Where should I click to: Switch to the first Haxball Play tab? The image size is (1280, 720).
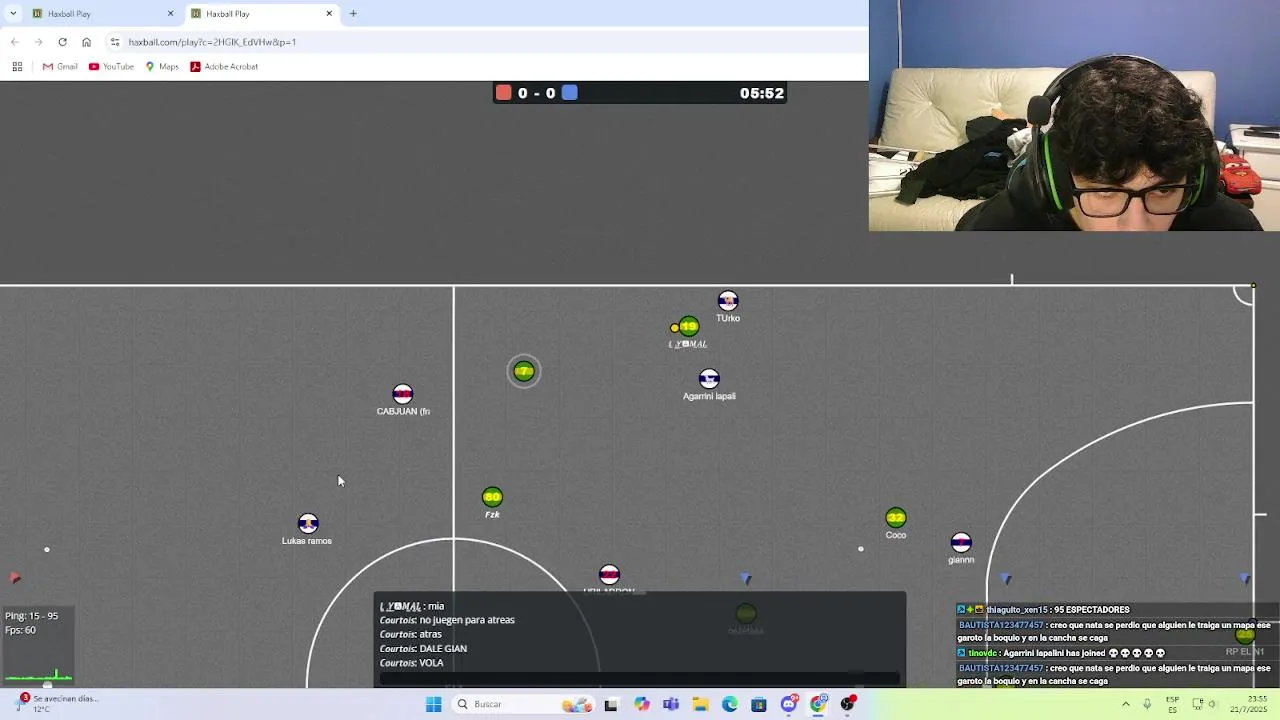pyautogui.click(x=100, y=13)
